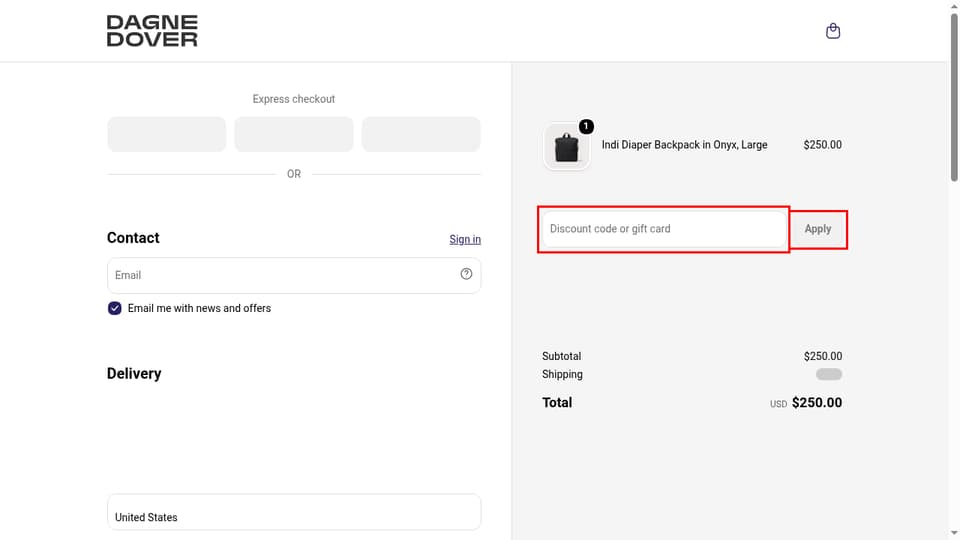Image resolution: width=960 pixels, height=540 pixels.
Task: Click the Express checkout heading
Action: [294, 99]
